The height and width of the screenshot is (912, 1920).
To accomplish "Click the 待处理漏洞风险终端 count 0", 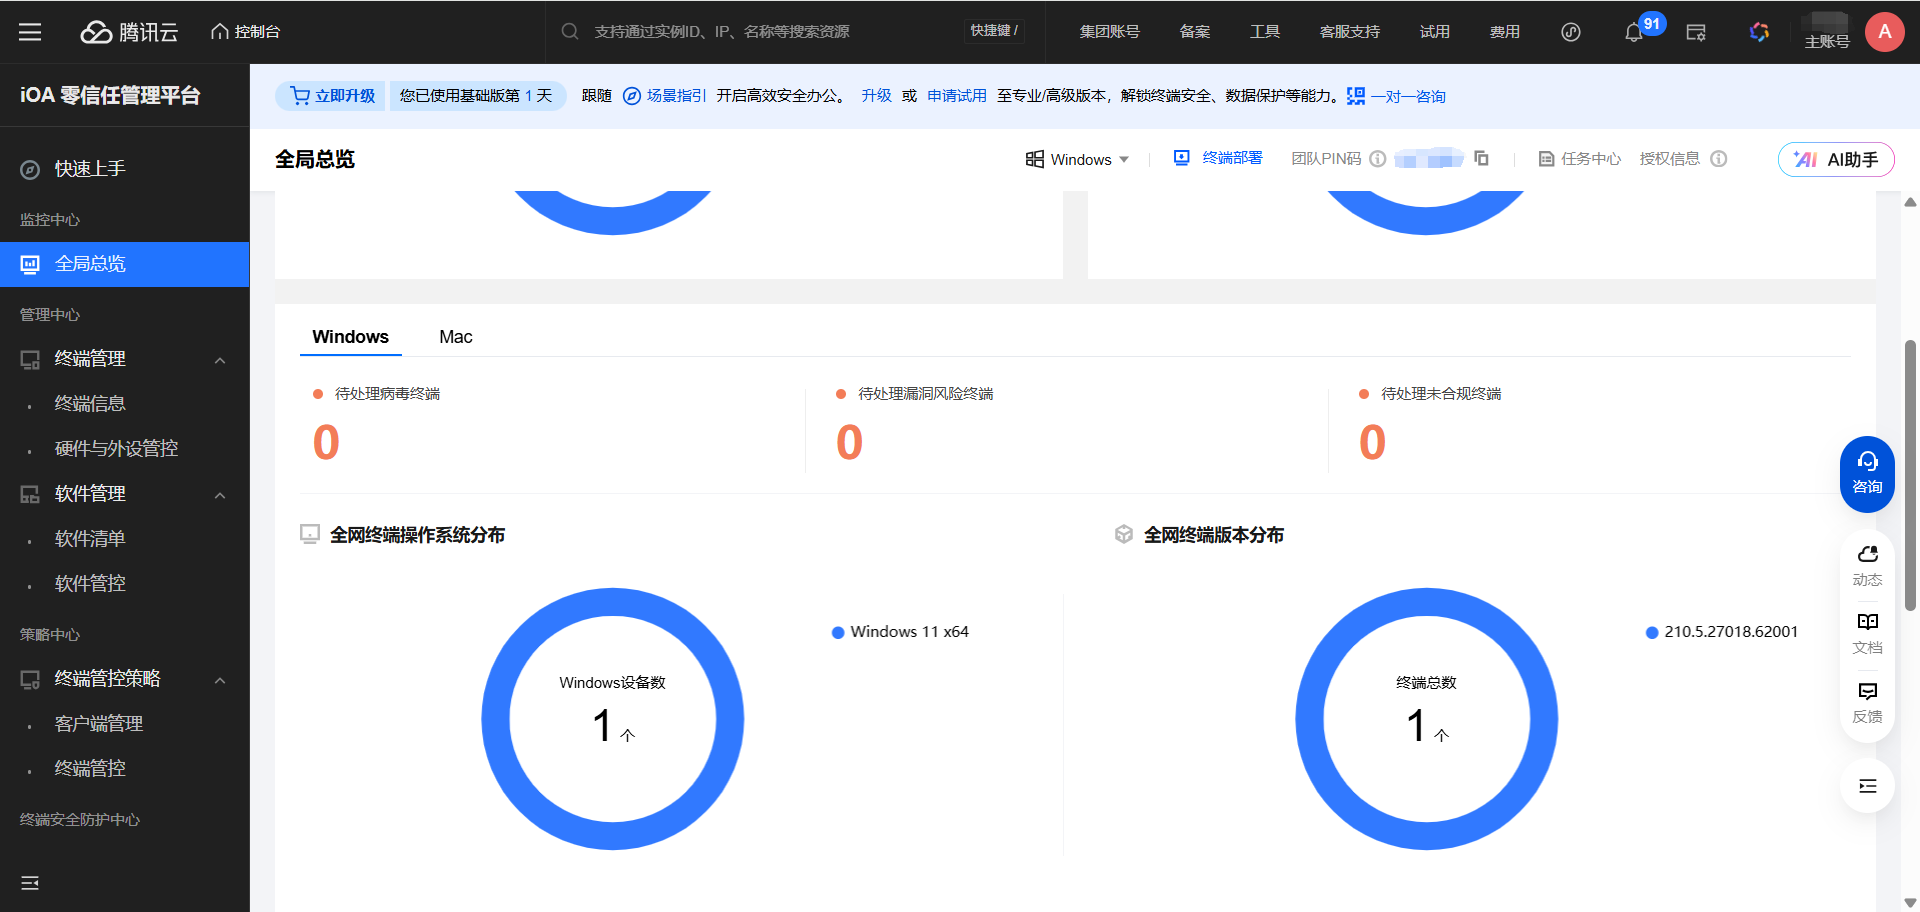I will coord(849,442).
